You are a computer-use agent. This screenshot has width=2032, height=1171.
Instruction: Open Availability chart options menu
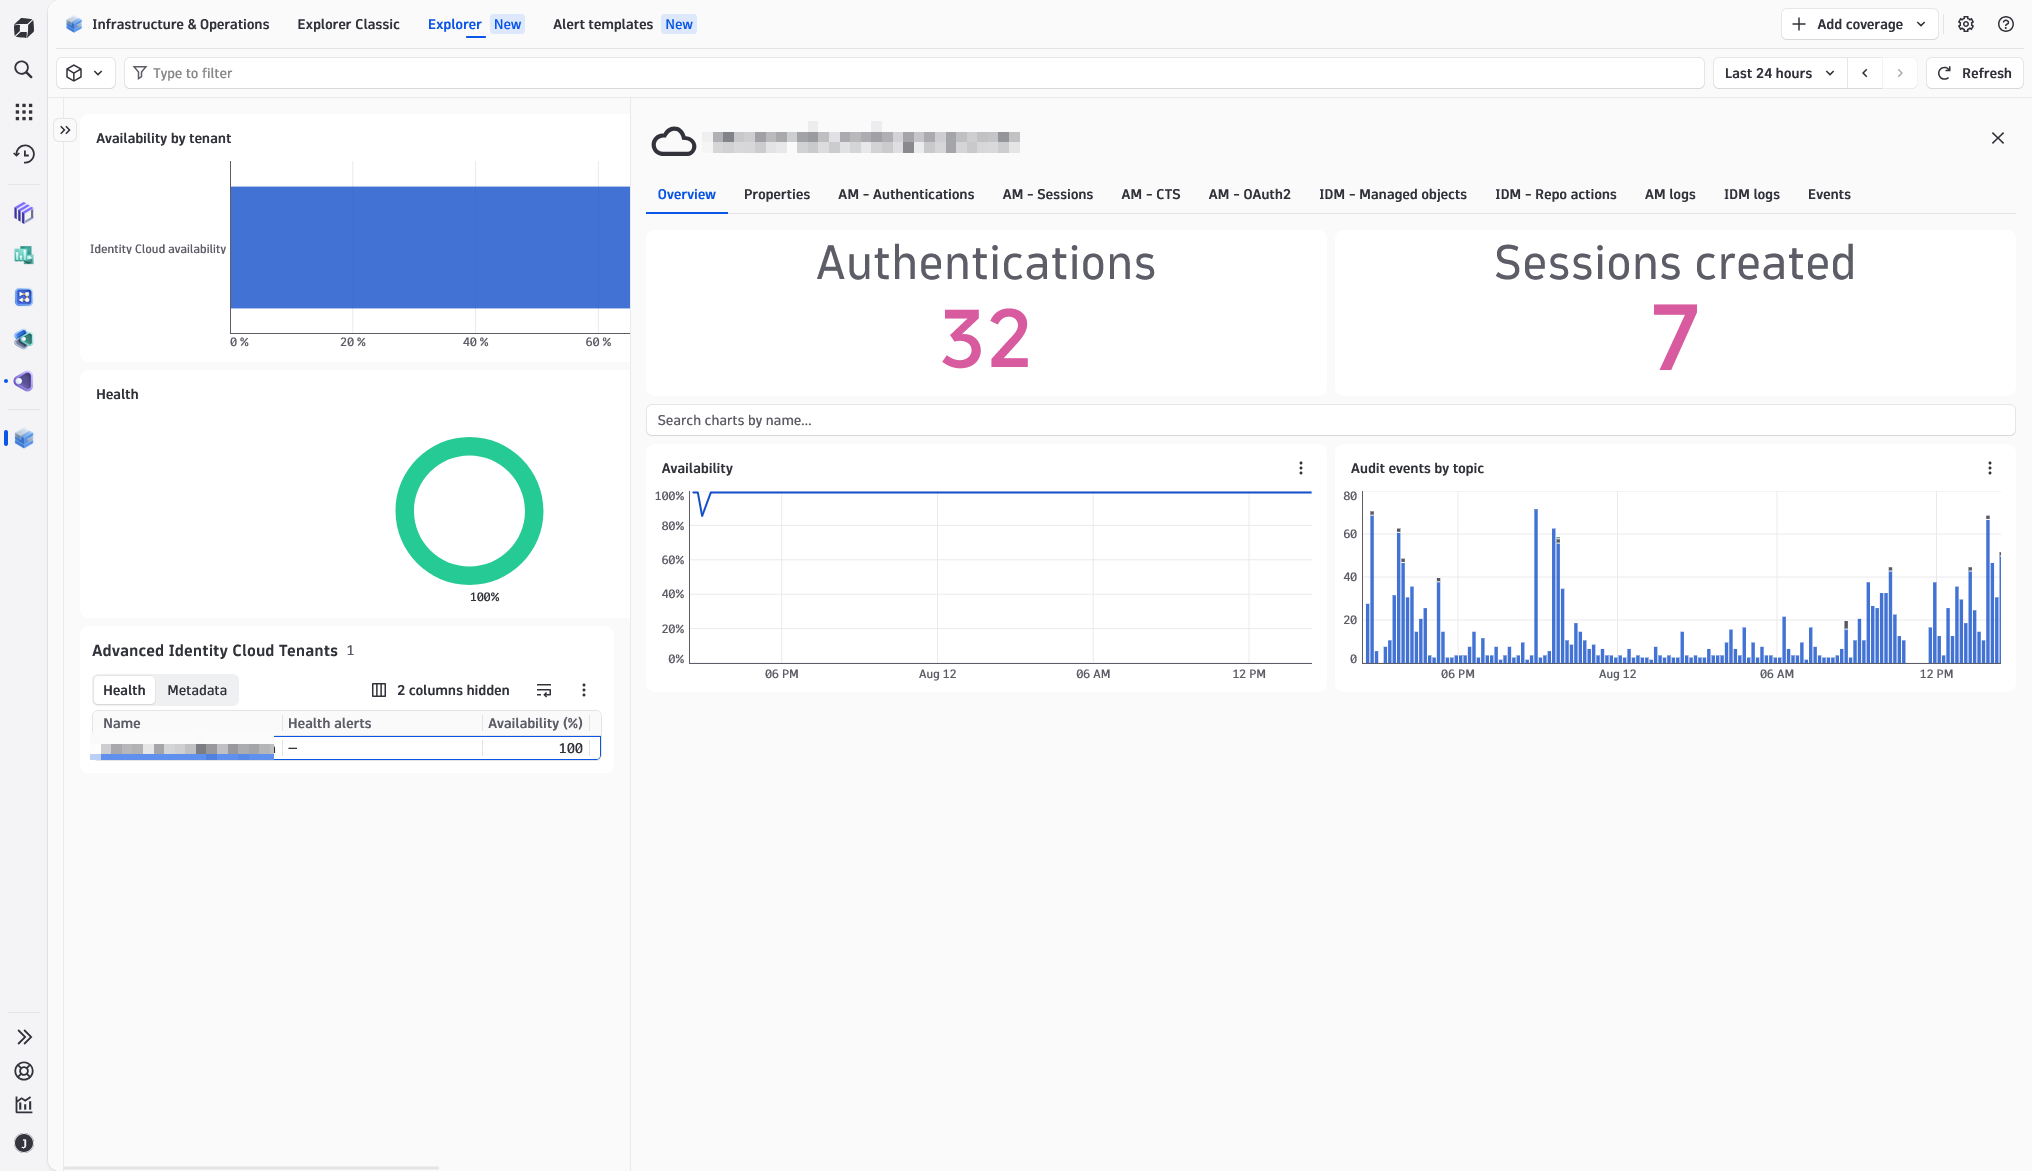coord(1300,468)
